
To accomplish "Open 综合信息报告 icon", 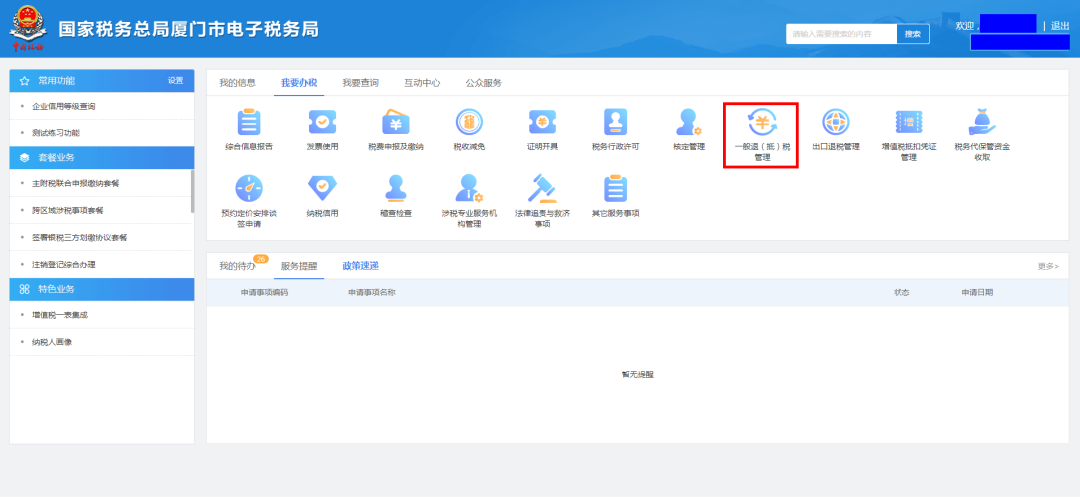I will pyautogui.click(x=249, y=123).
